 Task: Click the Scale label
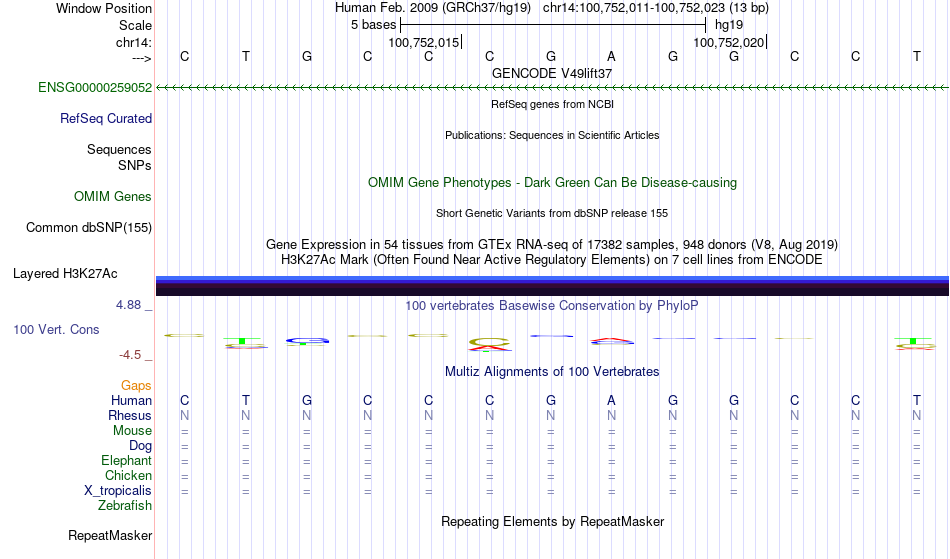(x=135, y=25)
